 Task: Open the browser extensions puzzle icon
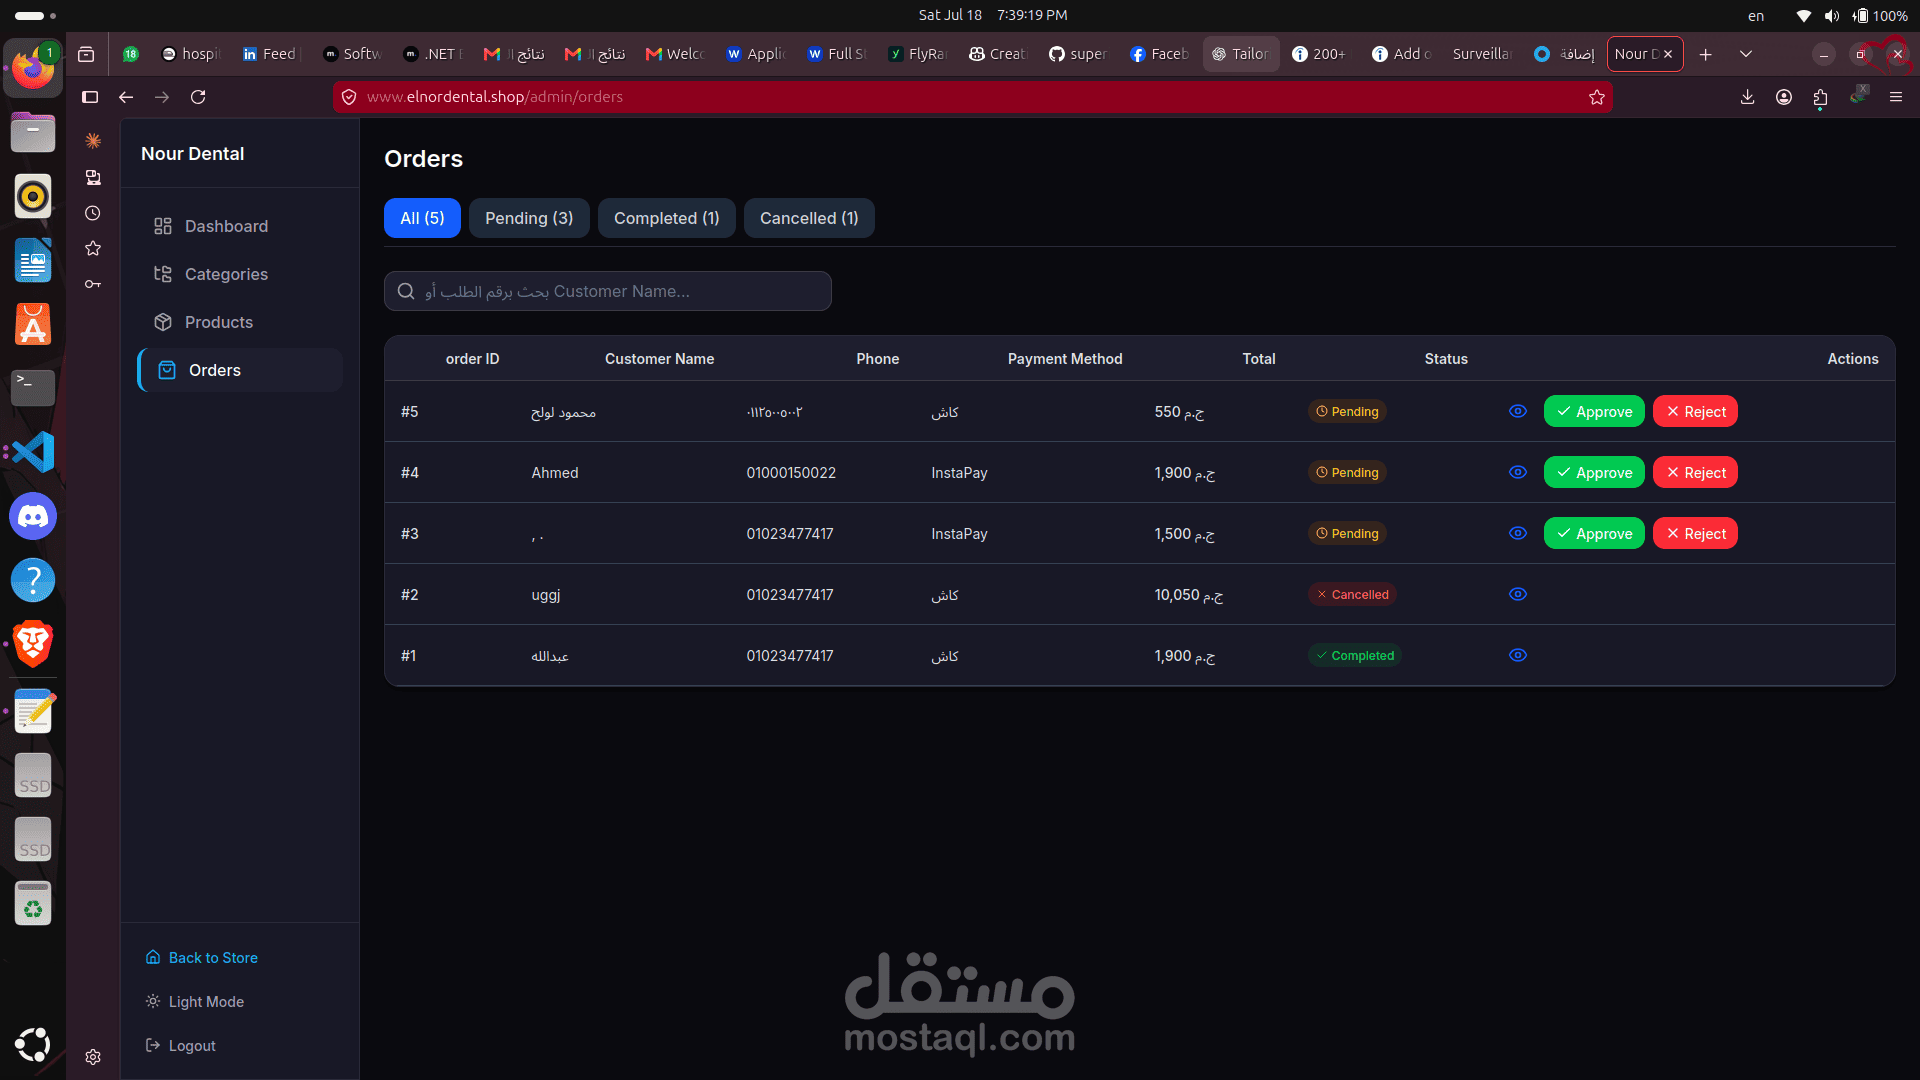coord(1820,97)
